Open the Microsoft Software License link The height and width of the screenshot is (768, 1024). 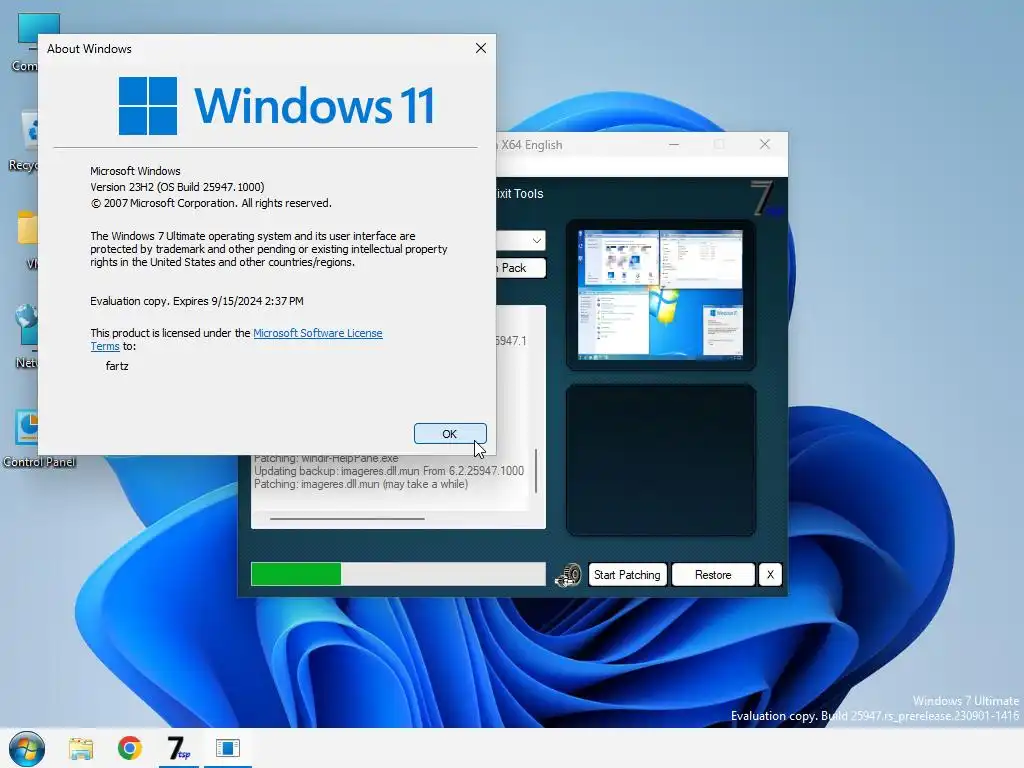[317, 333]
